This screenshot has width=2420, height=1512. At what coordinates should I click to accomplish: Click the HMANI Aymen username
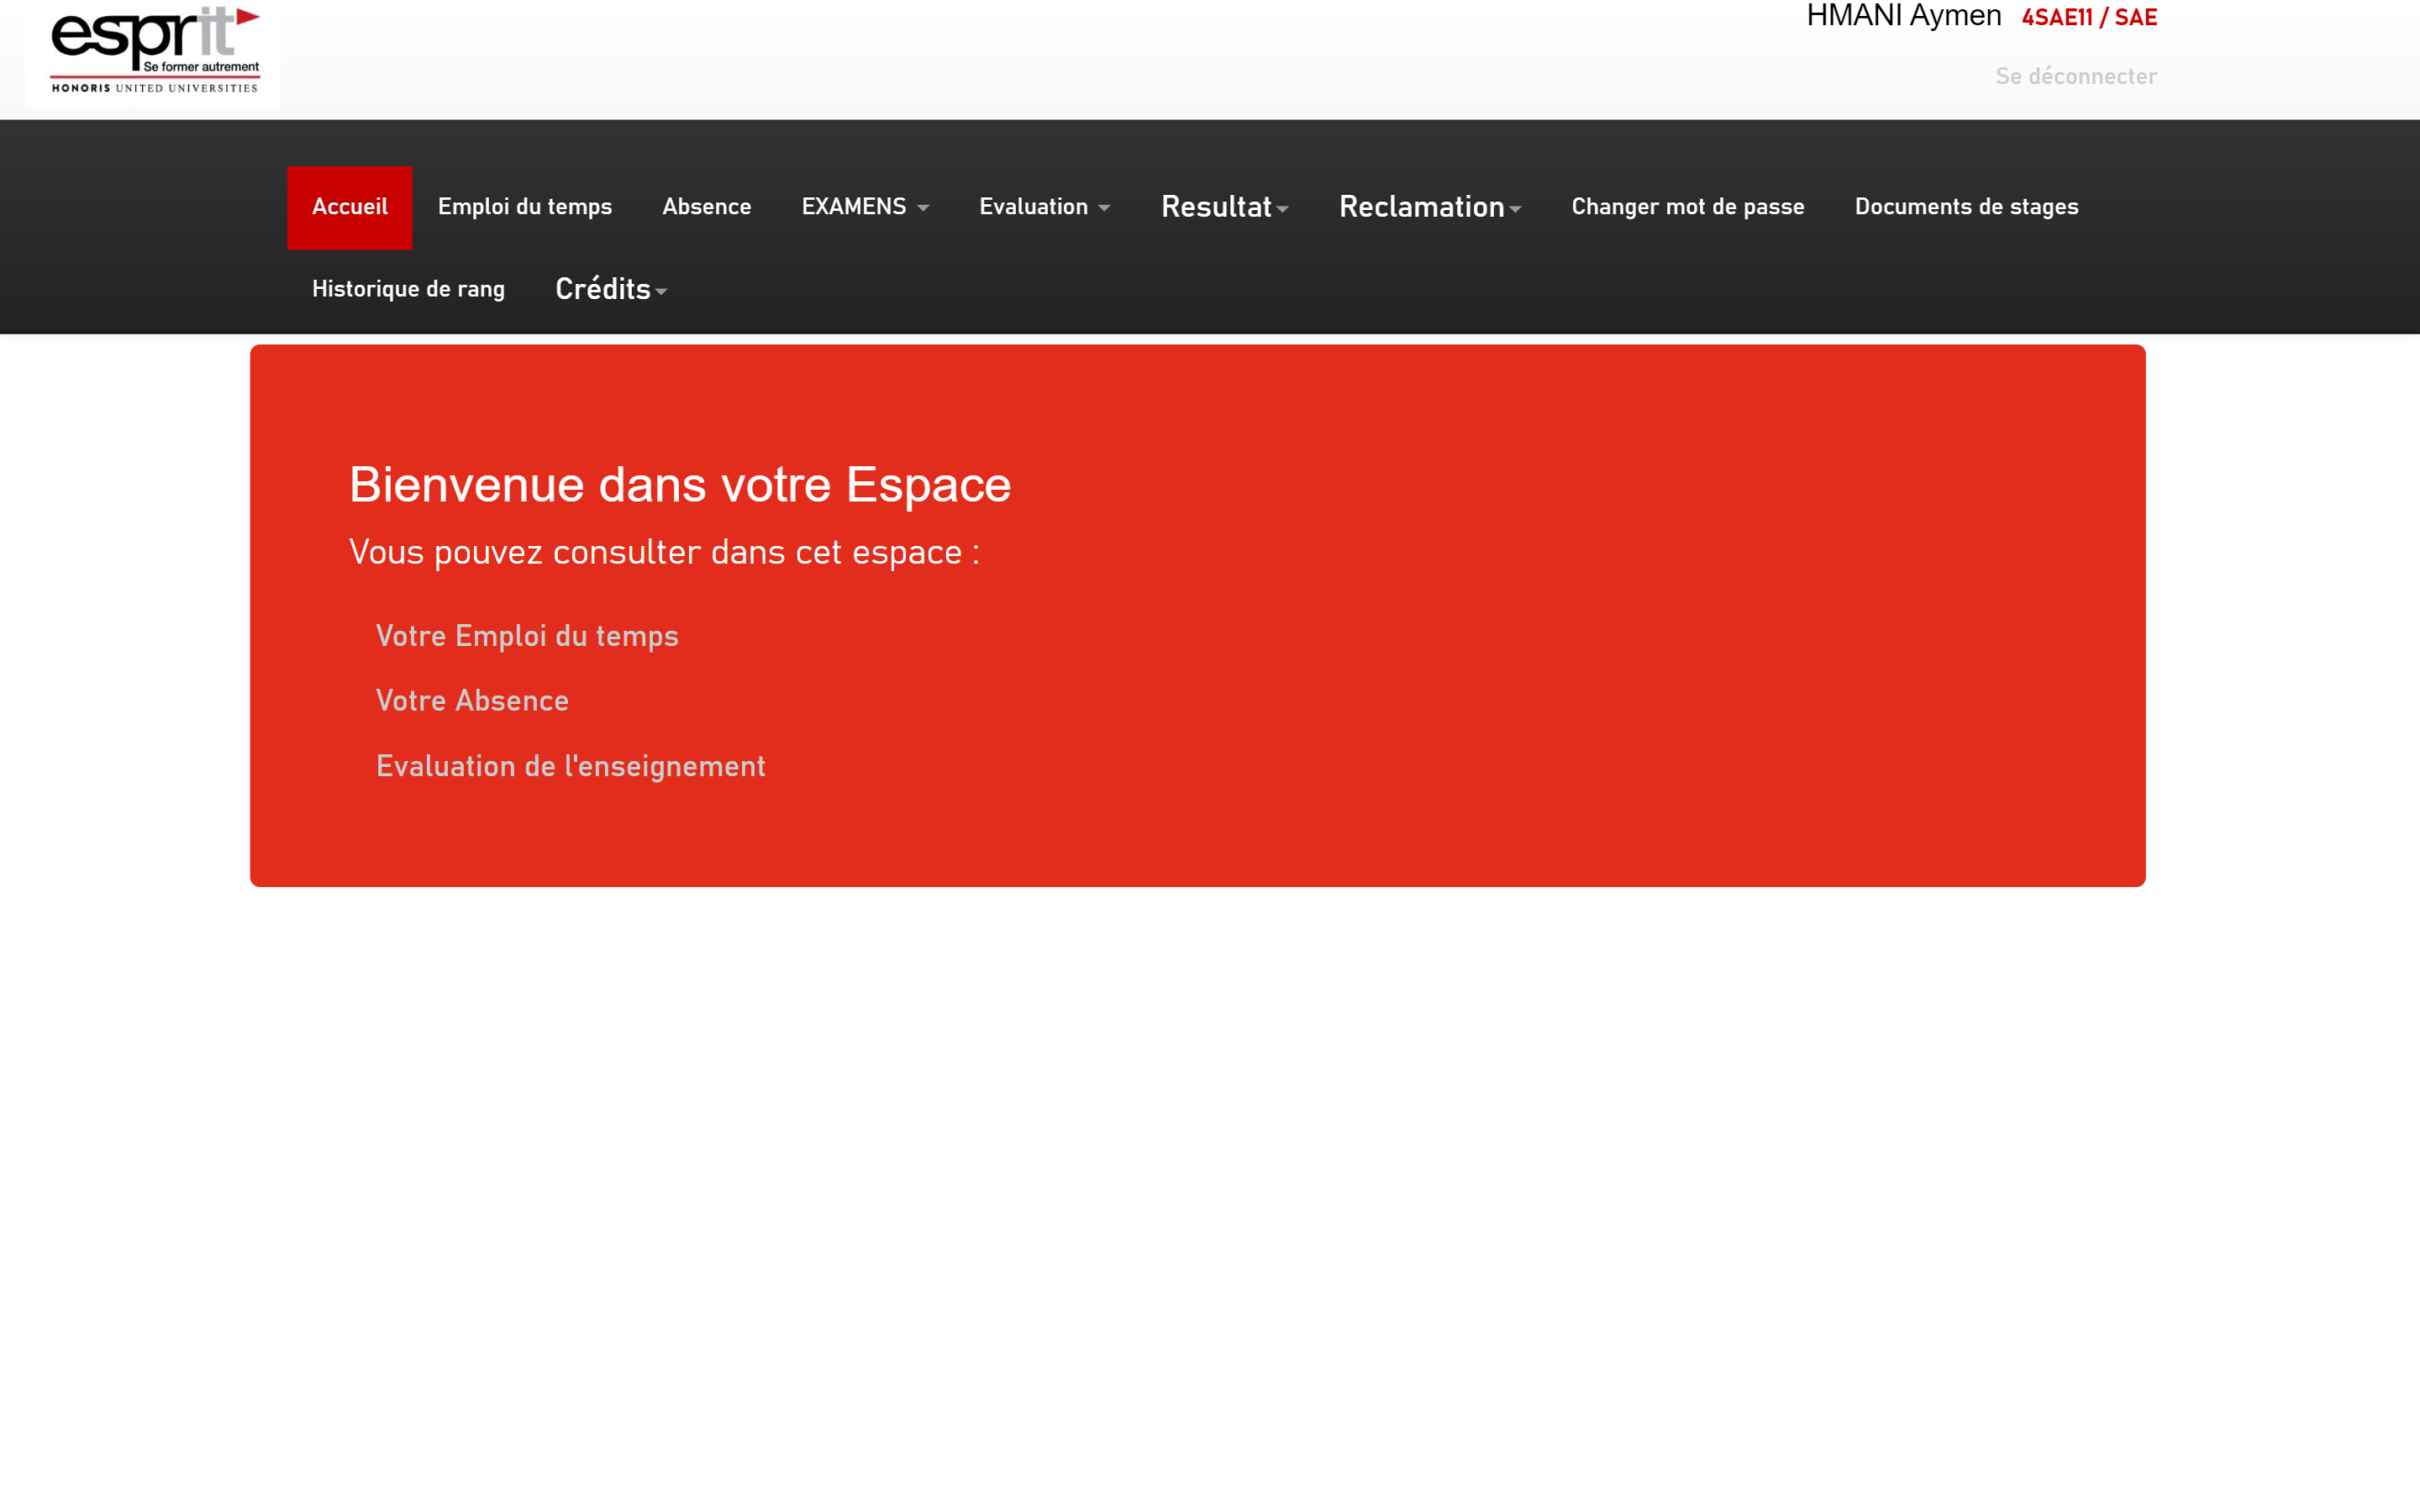[x=1903, y=16]
